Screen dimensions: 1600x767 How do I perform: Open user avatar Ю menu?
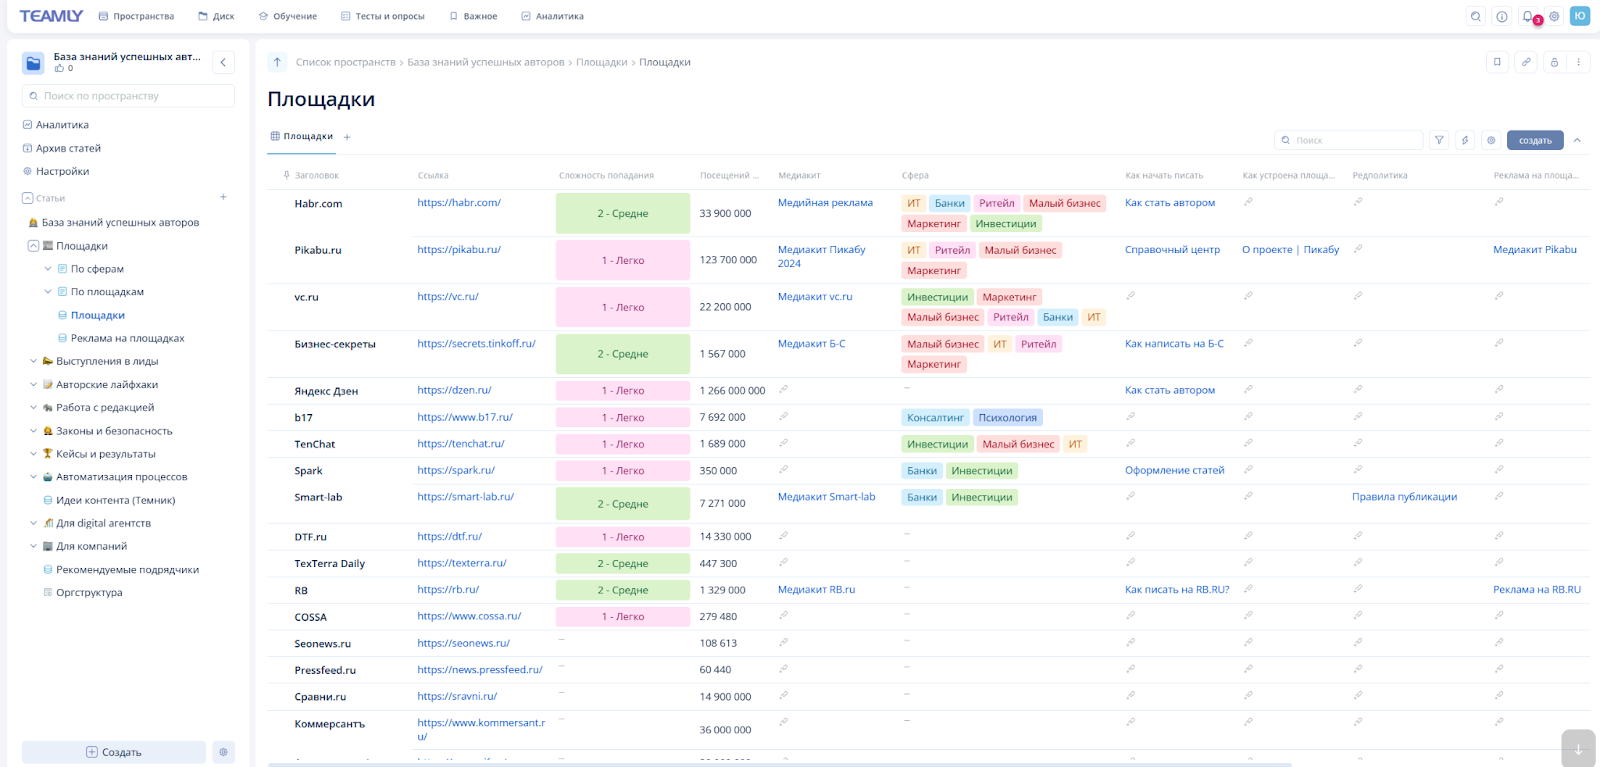tap(1580, 16)
